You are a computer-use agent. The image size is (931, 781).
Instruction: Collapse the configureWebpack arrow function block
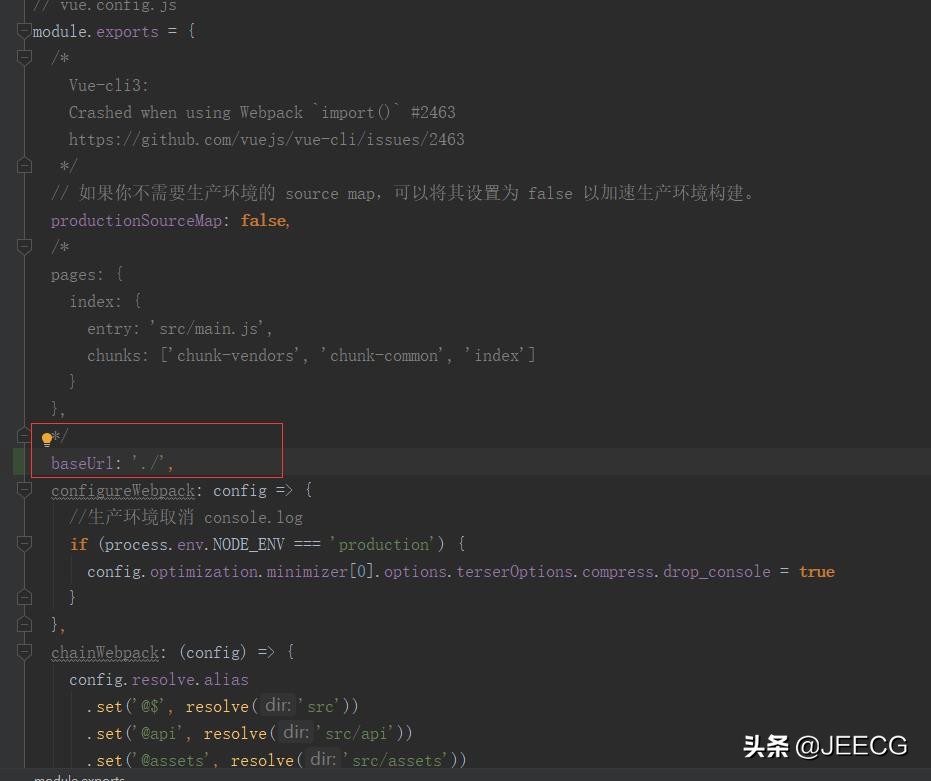pyautogui.click(x=24, y=490)
